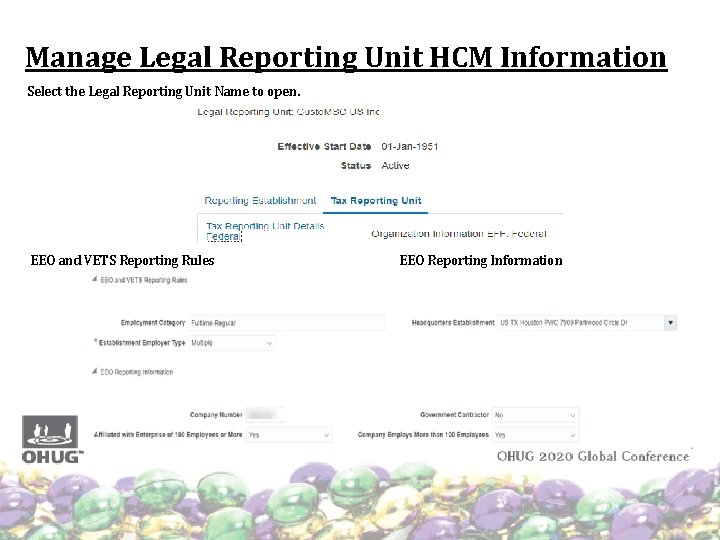
Task: Click the Status value Active
Action: (395, 166)
